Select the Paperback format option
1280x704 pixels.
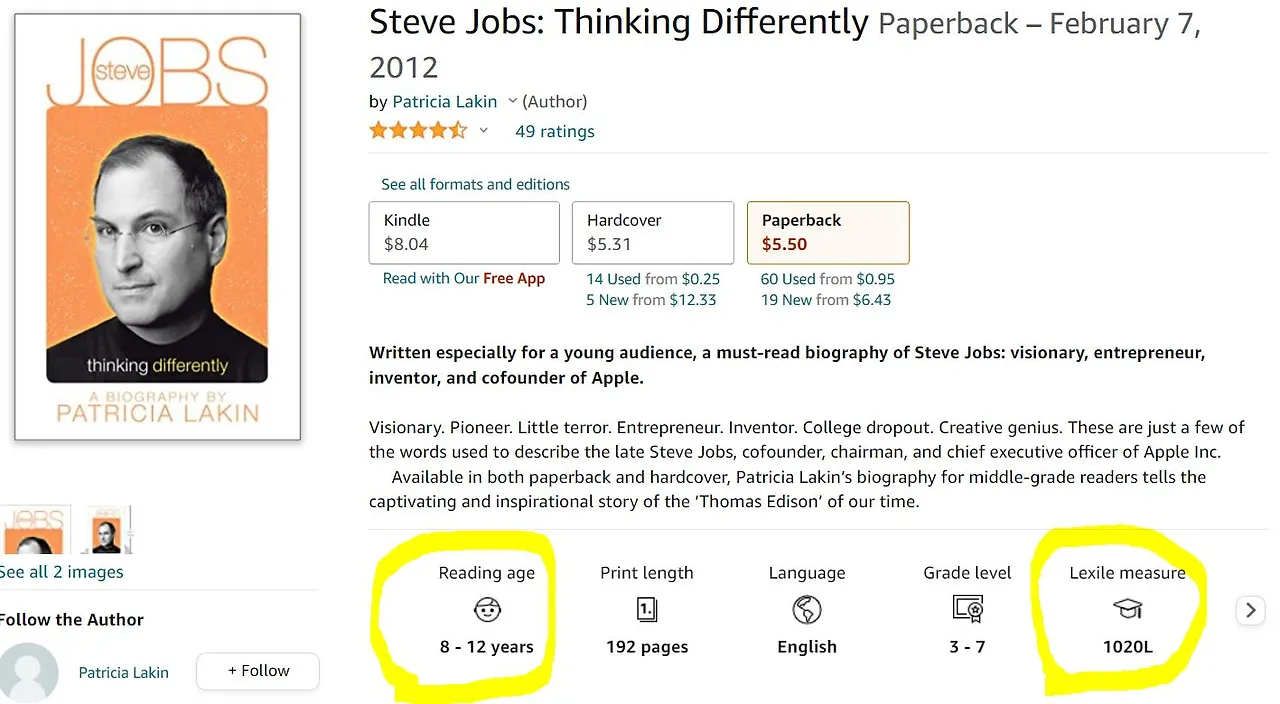point(828,233)
